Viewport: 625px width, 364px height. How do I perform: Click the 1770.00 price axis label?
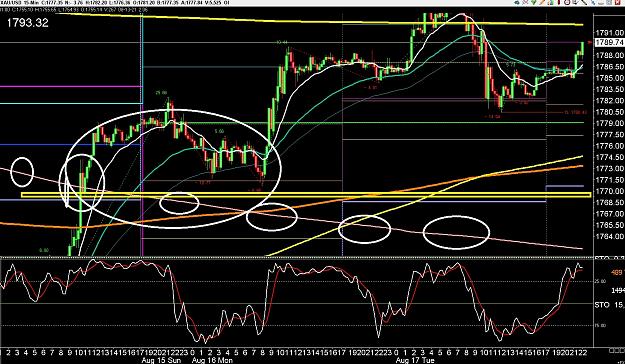point(610,191)
